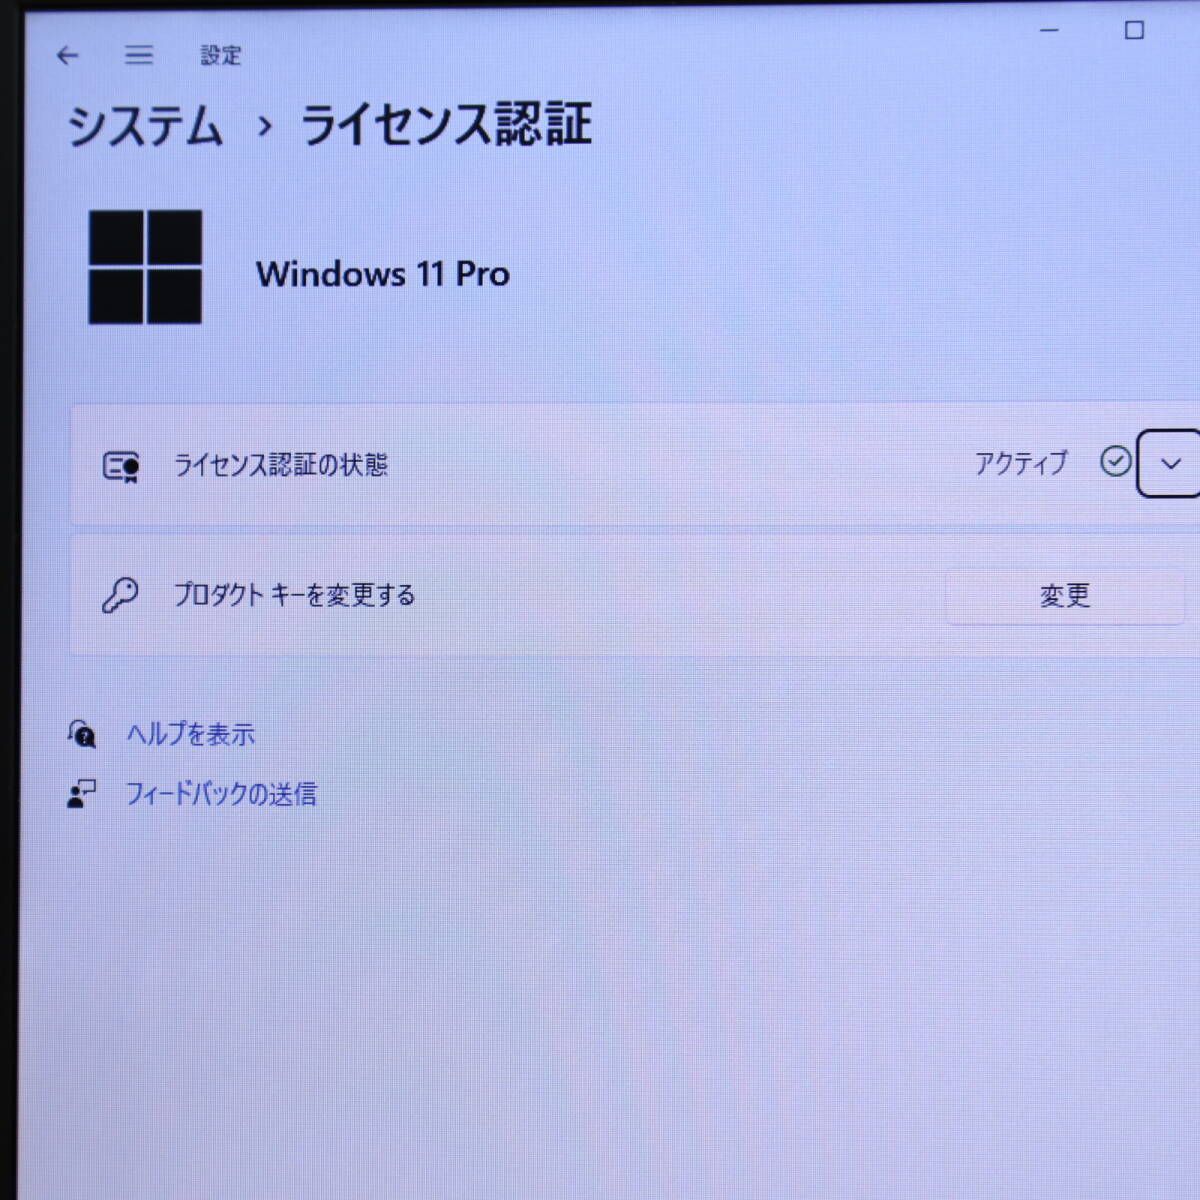
Task: Minimize the Settings window
Action: tap(1049, 31)
